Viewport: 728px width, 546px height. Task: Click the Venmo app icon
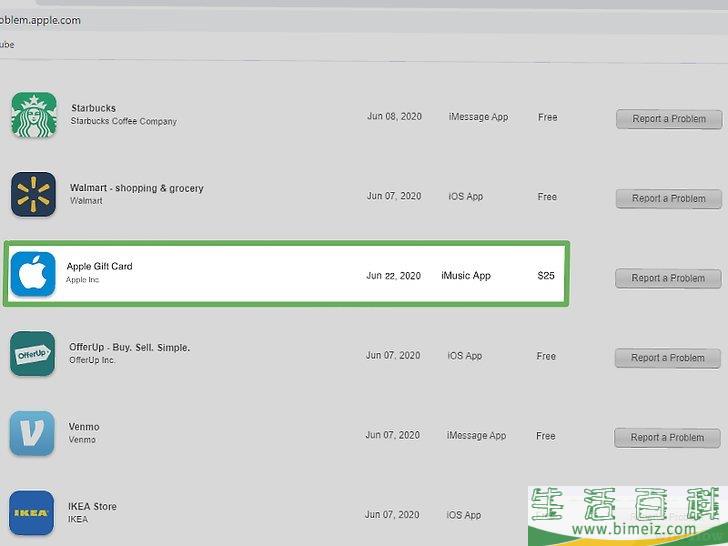pos(32,433)
